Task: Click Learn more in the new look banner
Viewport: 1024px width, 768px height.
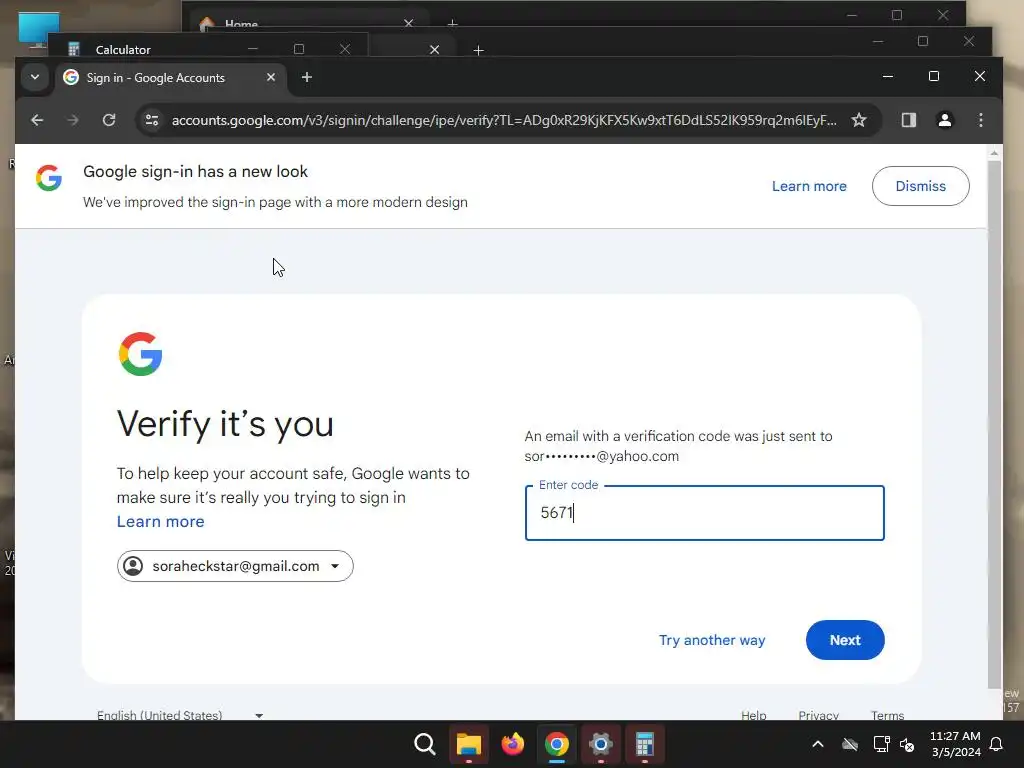Action: (x=808, y=186)
